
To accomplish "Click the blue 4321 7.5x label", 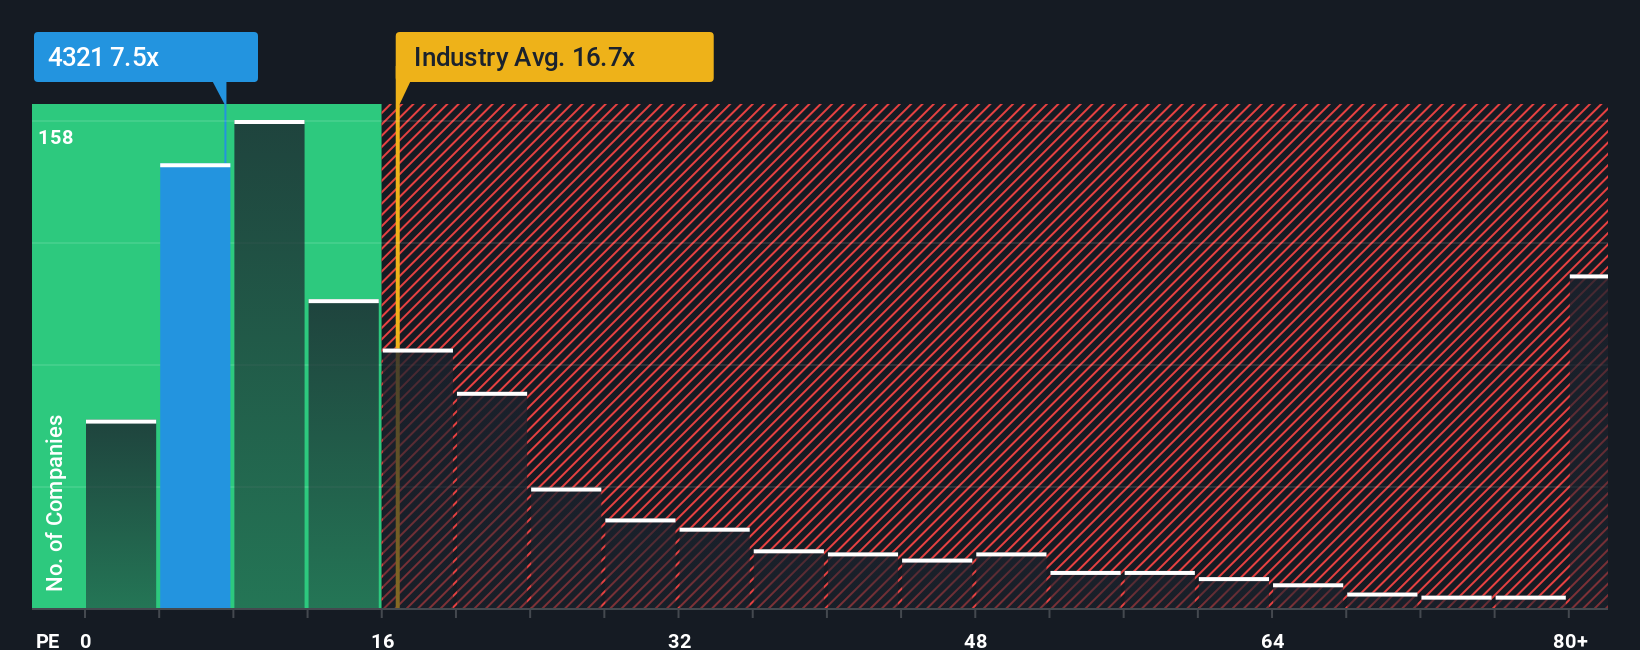I will pyautogui.click(x=145, y=57).
